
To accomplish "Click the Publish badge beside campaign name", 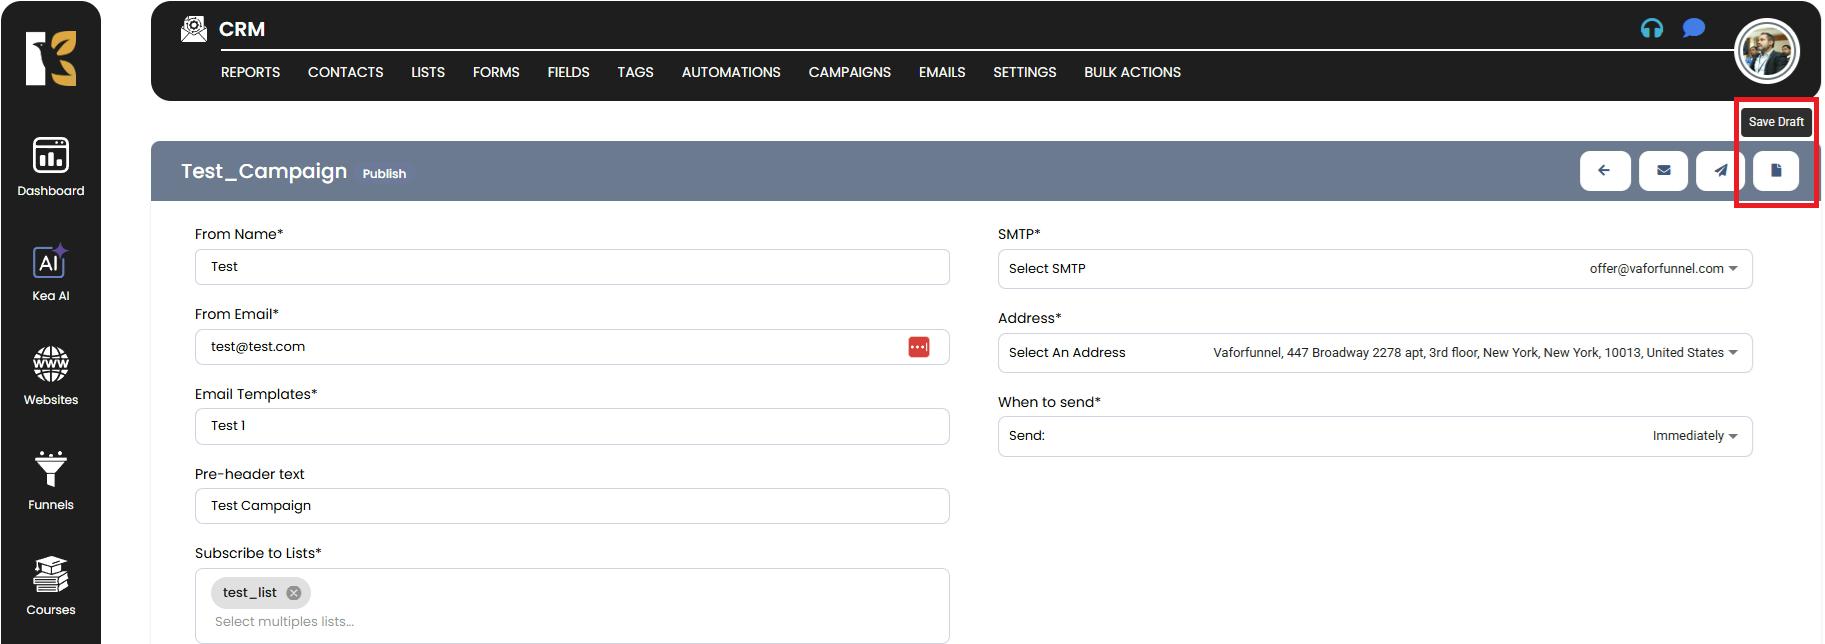I will [x=384, y=173].
